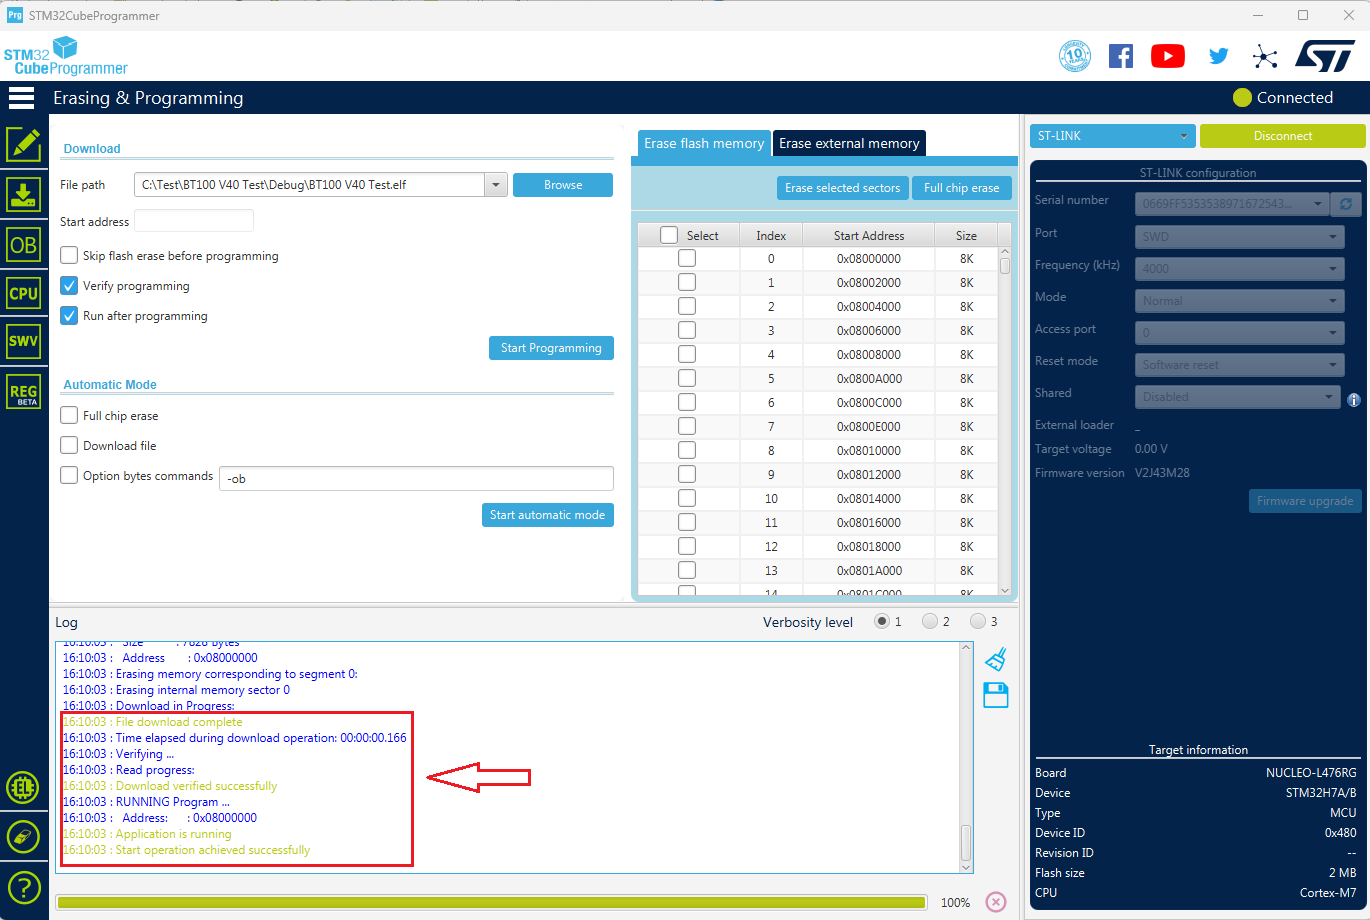
Task: Disable Verify programming
Action: pos(68,285)
